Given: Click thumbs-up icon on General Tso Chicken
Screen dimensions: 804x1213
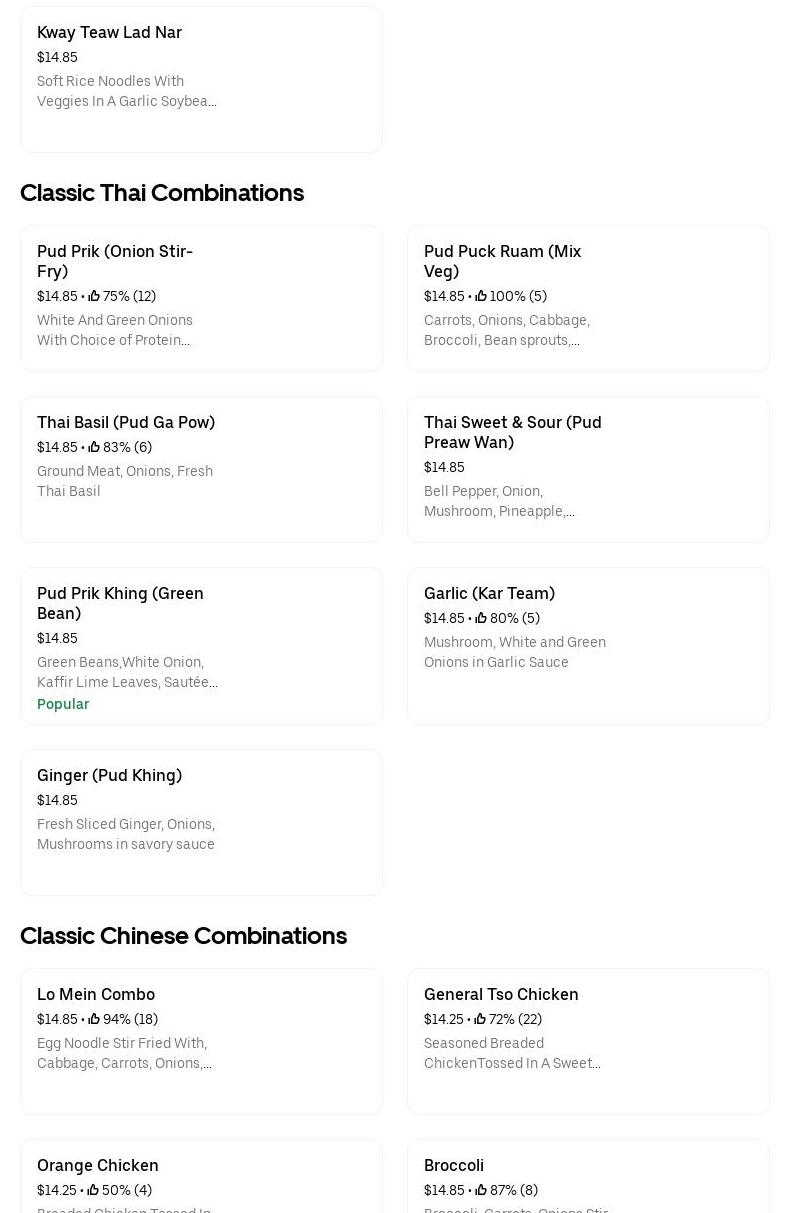Looking at the screenshot, I should 481,1019.
